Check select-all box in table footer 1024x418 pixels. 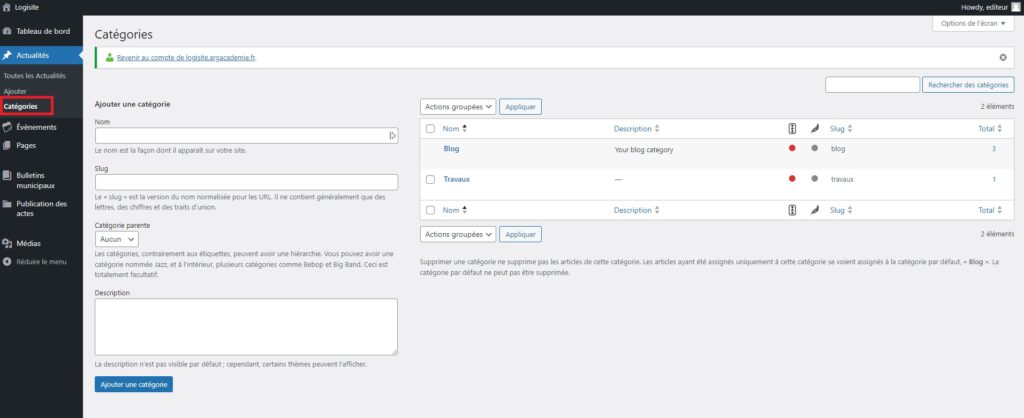click(430, 210)
